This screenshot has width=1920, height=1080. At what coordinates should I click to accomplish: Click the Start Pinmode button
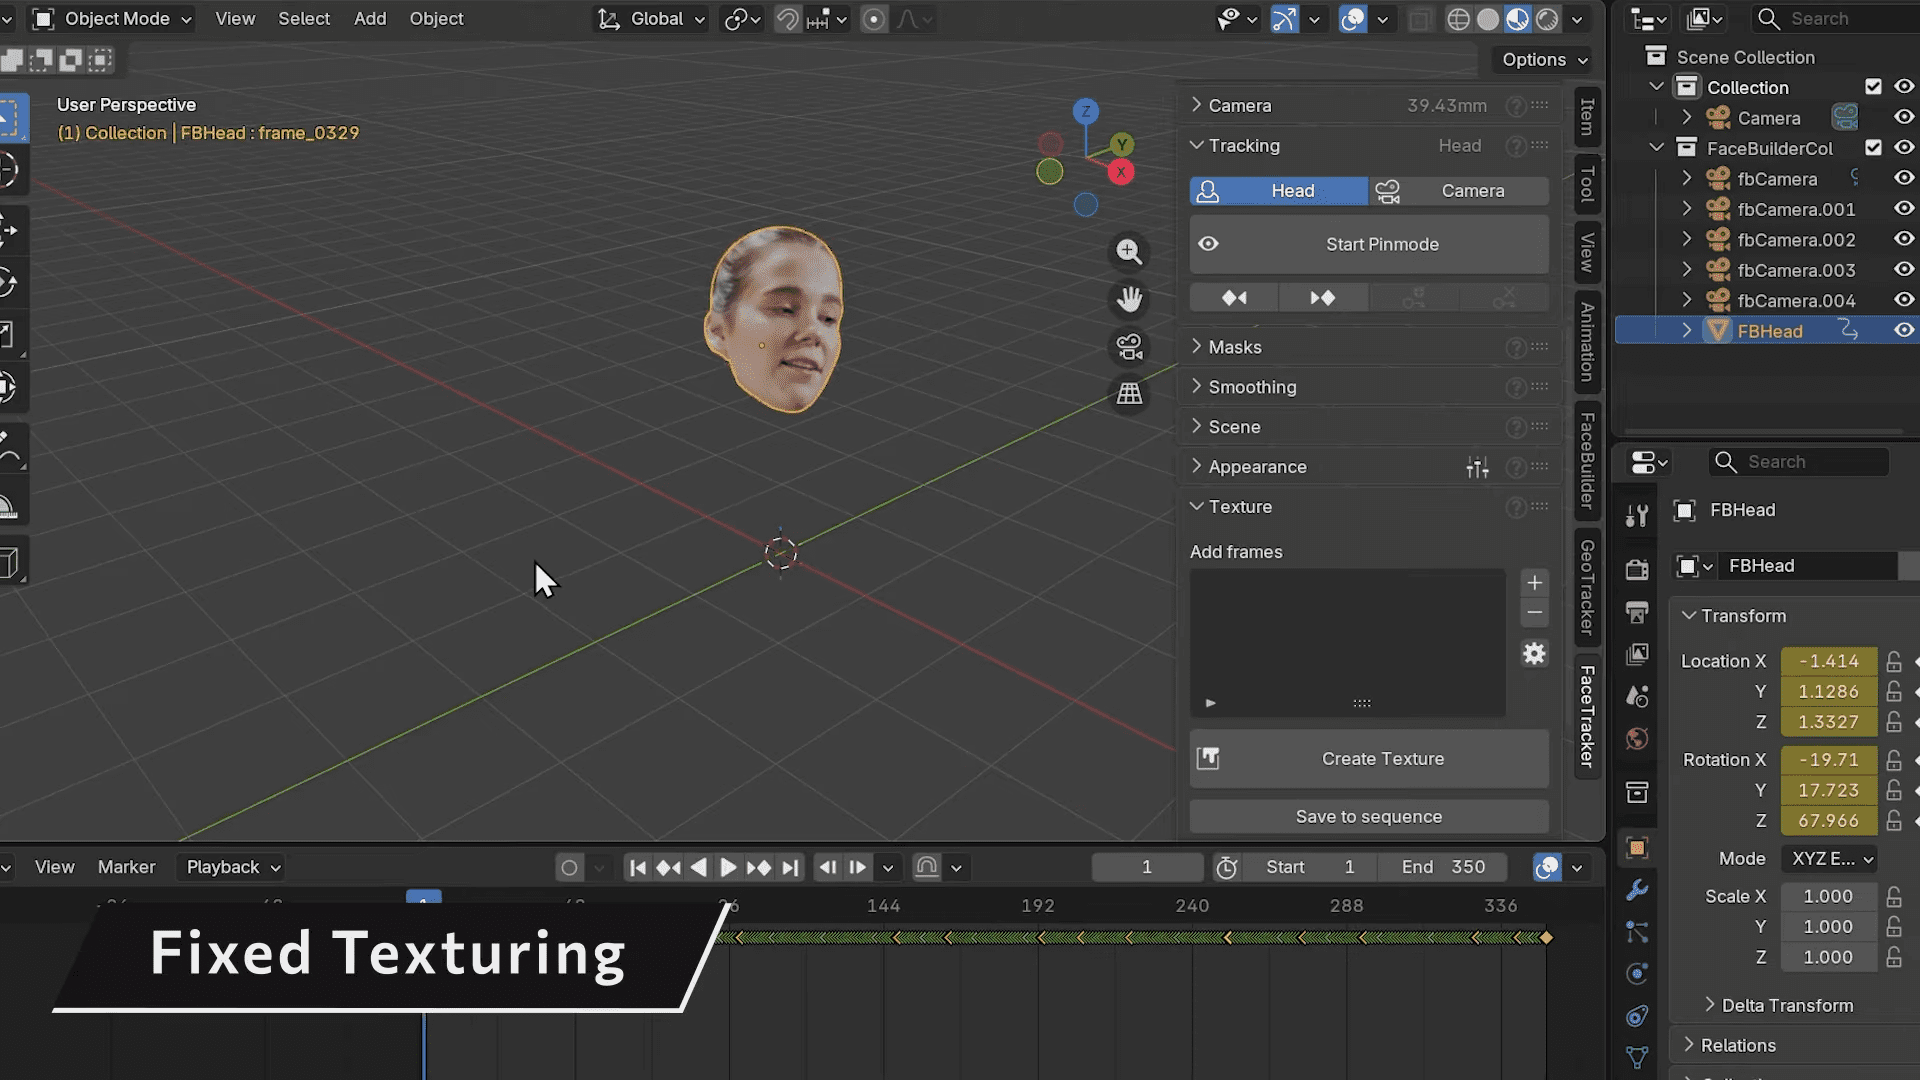point(1368,244)
